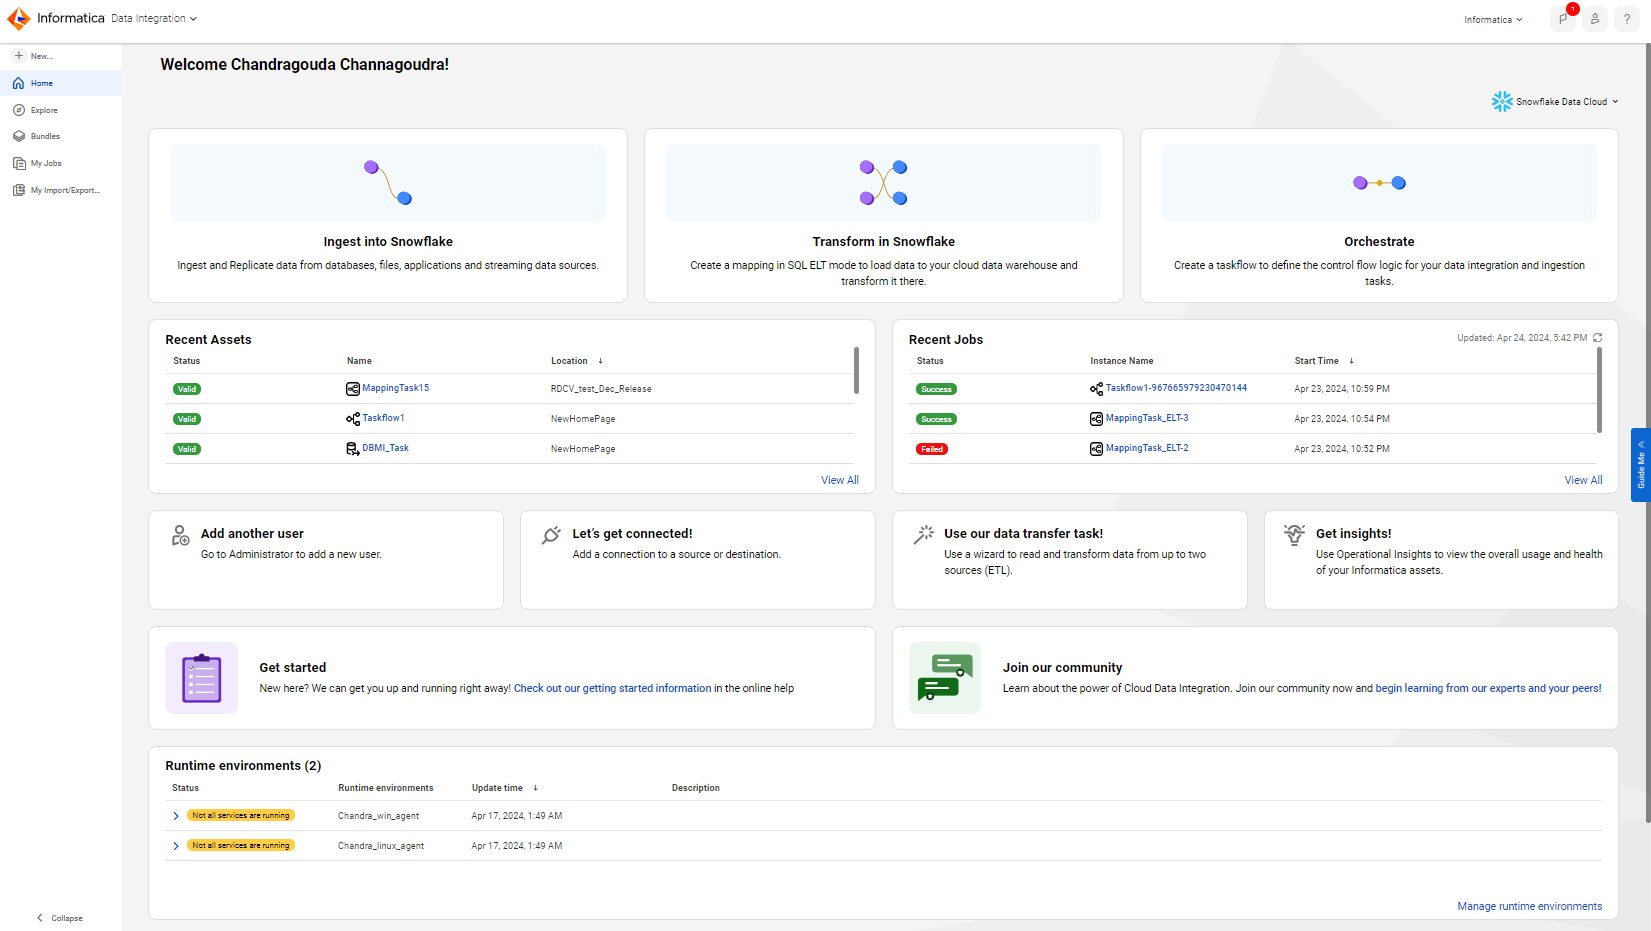Image resolution: width=1651 pixels, height=931 pixels.
Task: Go to Home in the sidebar
Action: [61, 83]
